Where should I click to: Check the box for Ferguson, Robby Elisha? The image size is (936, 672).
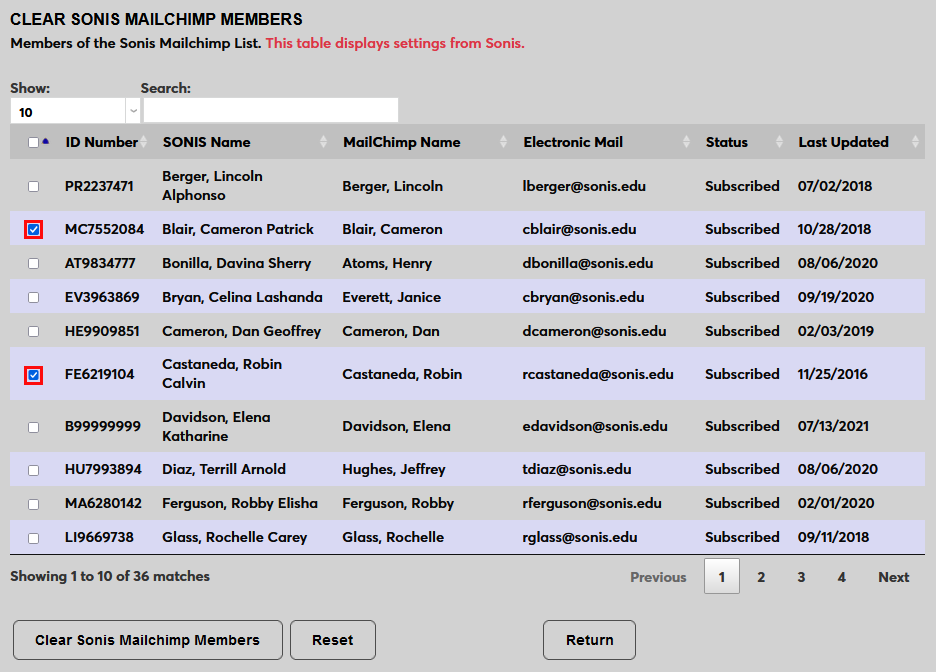click(x=33, y=504)
